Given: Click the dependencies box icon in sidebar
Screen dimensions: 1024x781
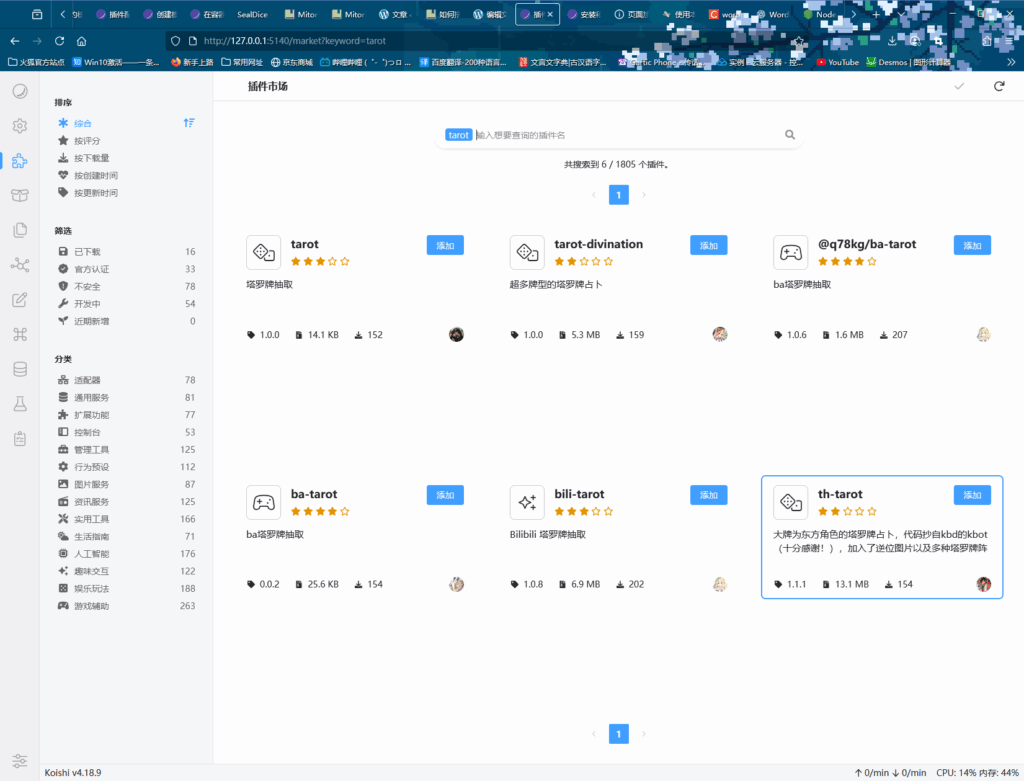Looking at the screenshot, I should [x=19, y=195].
